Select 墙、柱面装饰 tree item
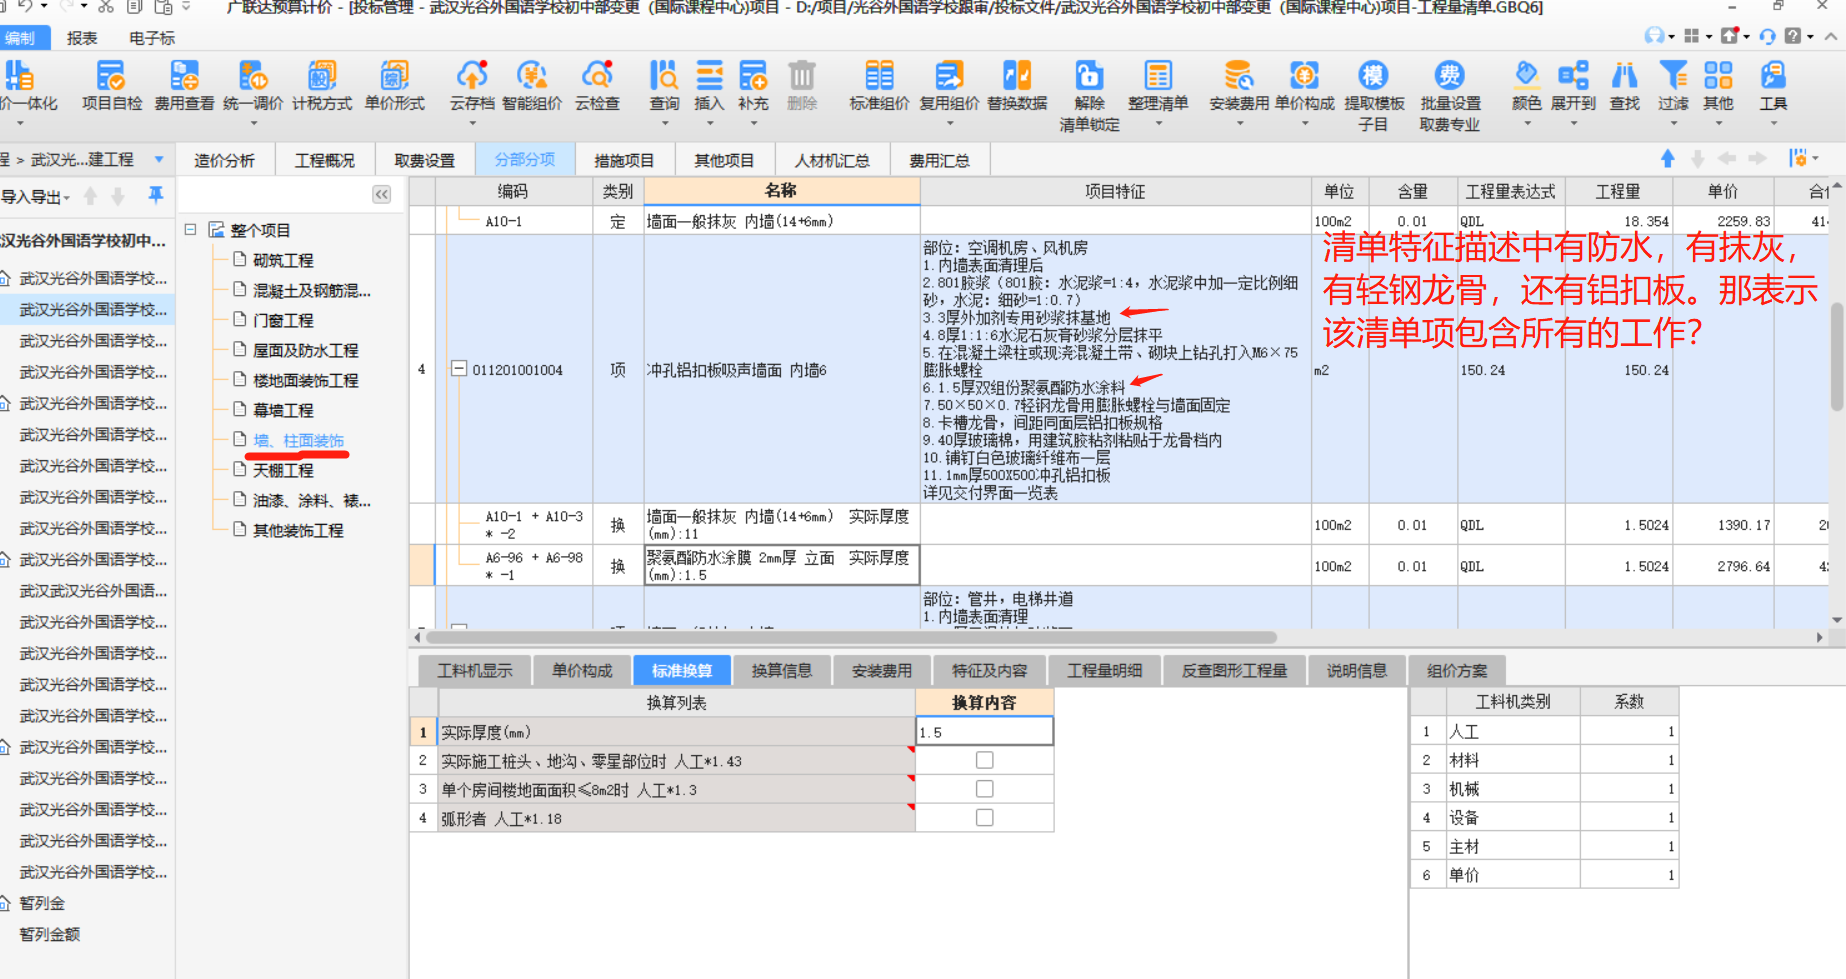Screen dimensions: 1846x979 tap(298, 440)
